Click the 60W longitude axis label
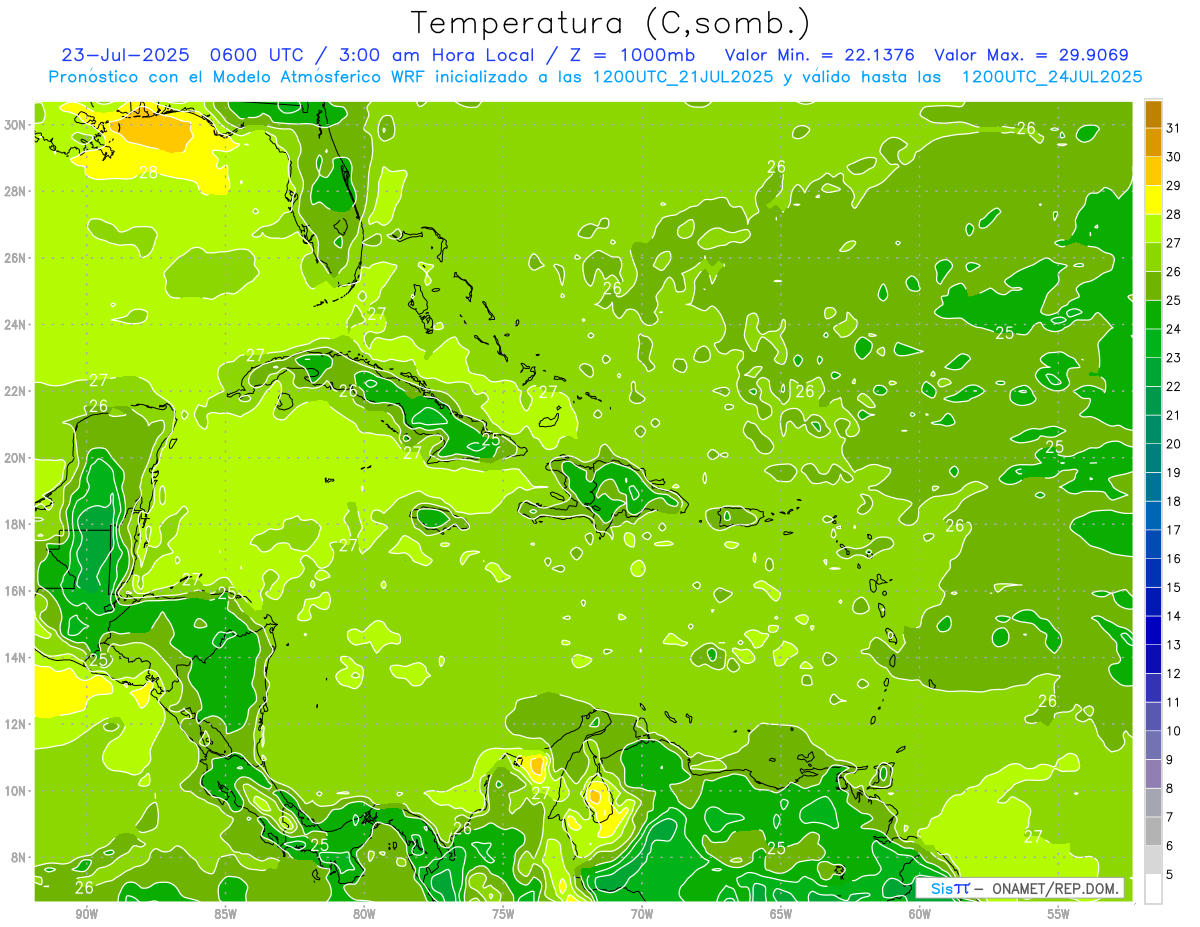 (x=919, y=915)
